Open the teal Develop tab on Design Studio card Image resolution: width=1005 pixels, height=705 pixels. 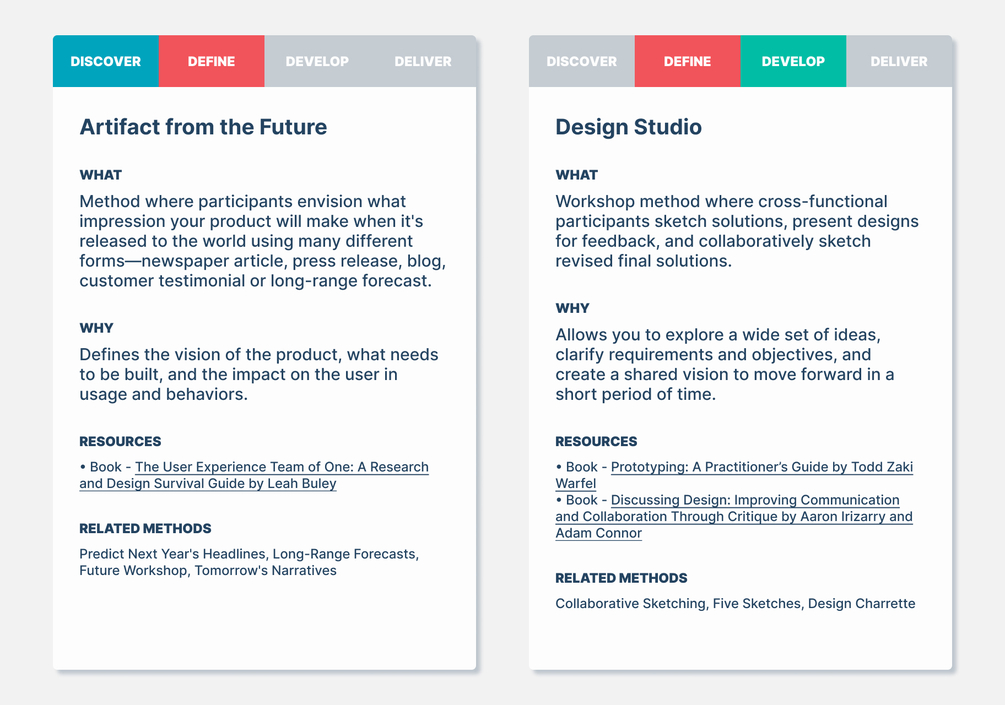(793, 61)
